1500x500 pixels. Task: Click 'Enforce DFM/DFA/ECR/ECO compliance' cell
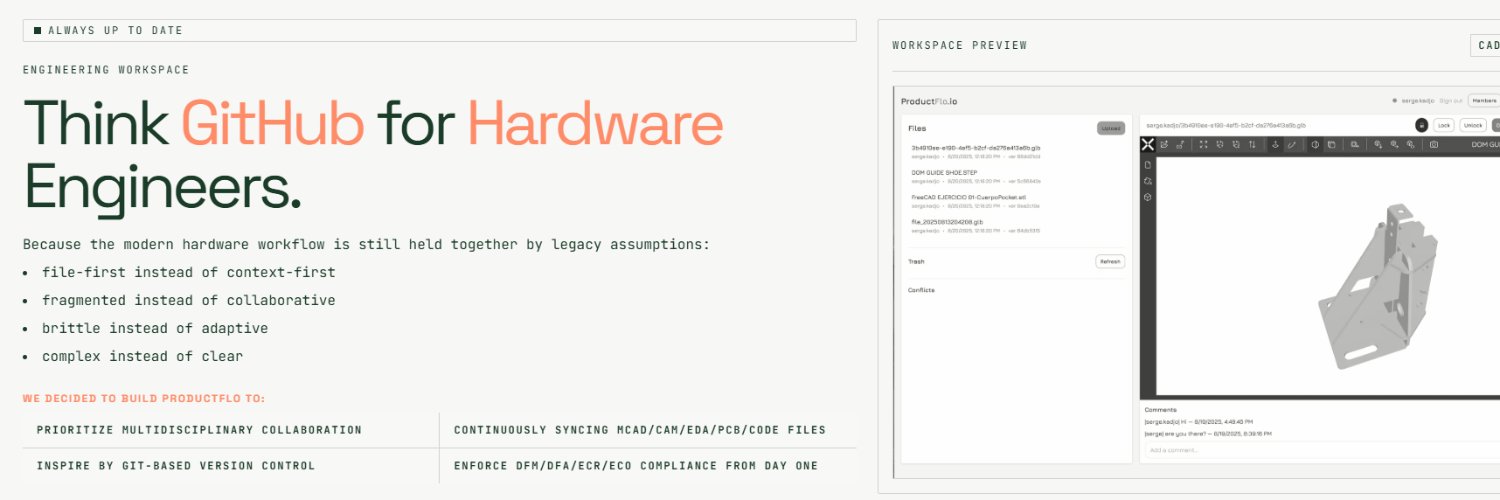pos(648,466)
